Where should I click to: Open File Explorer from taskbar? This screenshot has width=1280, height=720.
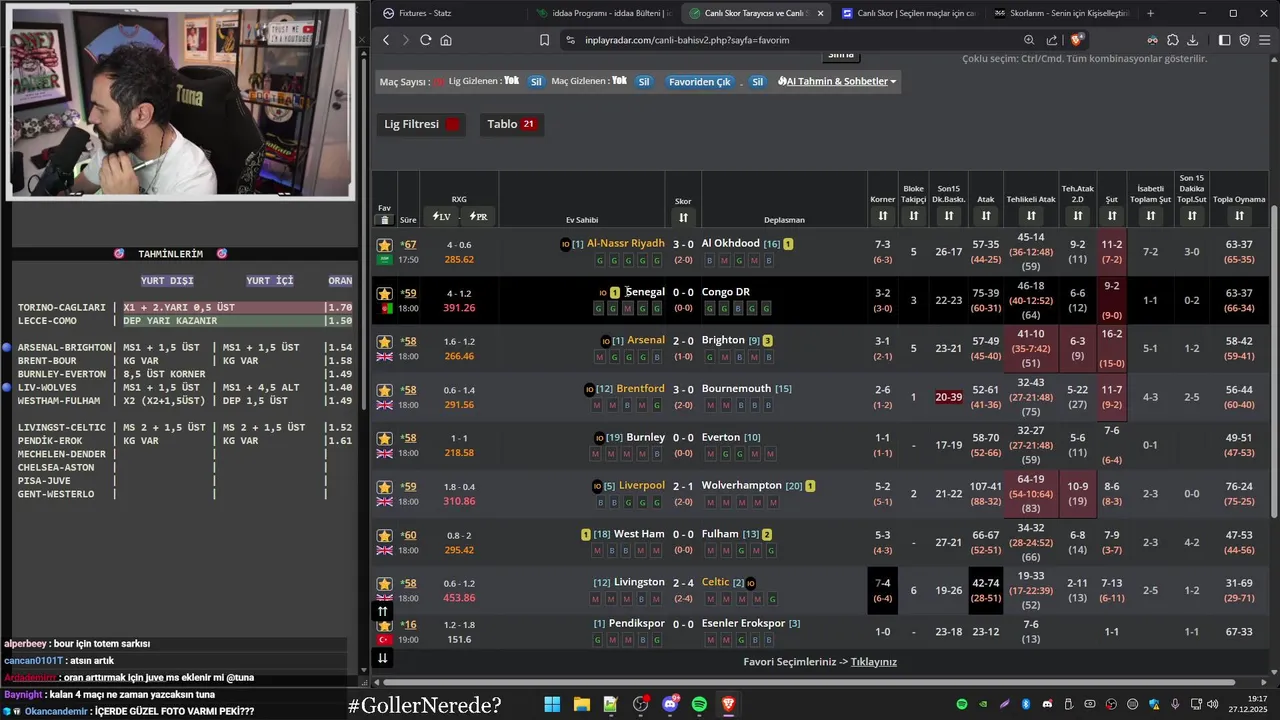(x=581, y=705)
